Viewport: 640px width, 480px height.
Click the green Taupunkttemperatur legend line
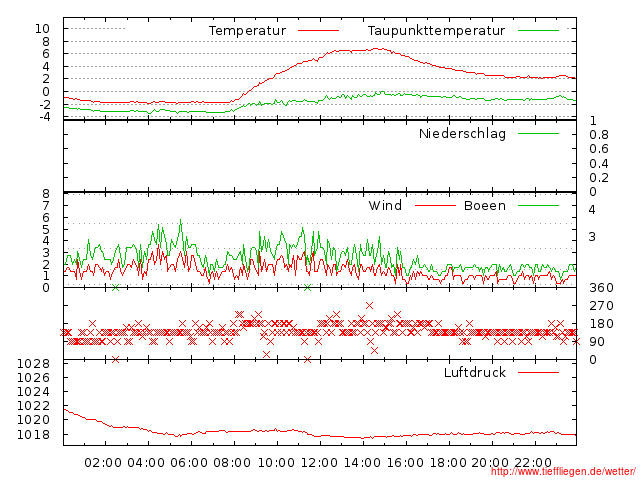(x=538, y=31)
